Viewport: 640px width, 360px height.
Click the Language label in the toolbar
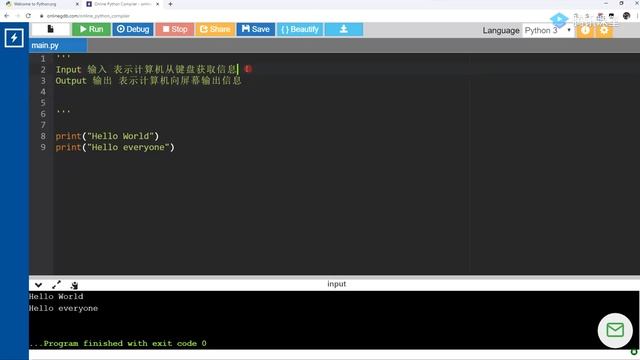click(501, 31)
